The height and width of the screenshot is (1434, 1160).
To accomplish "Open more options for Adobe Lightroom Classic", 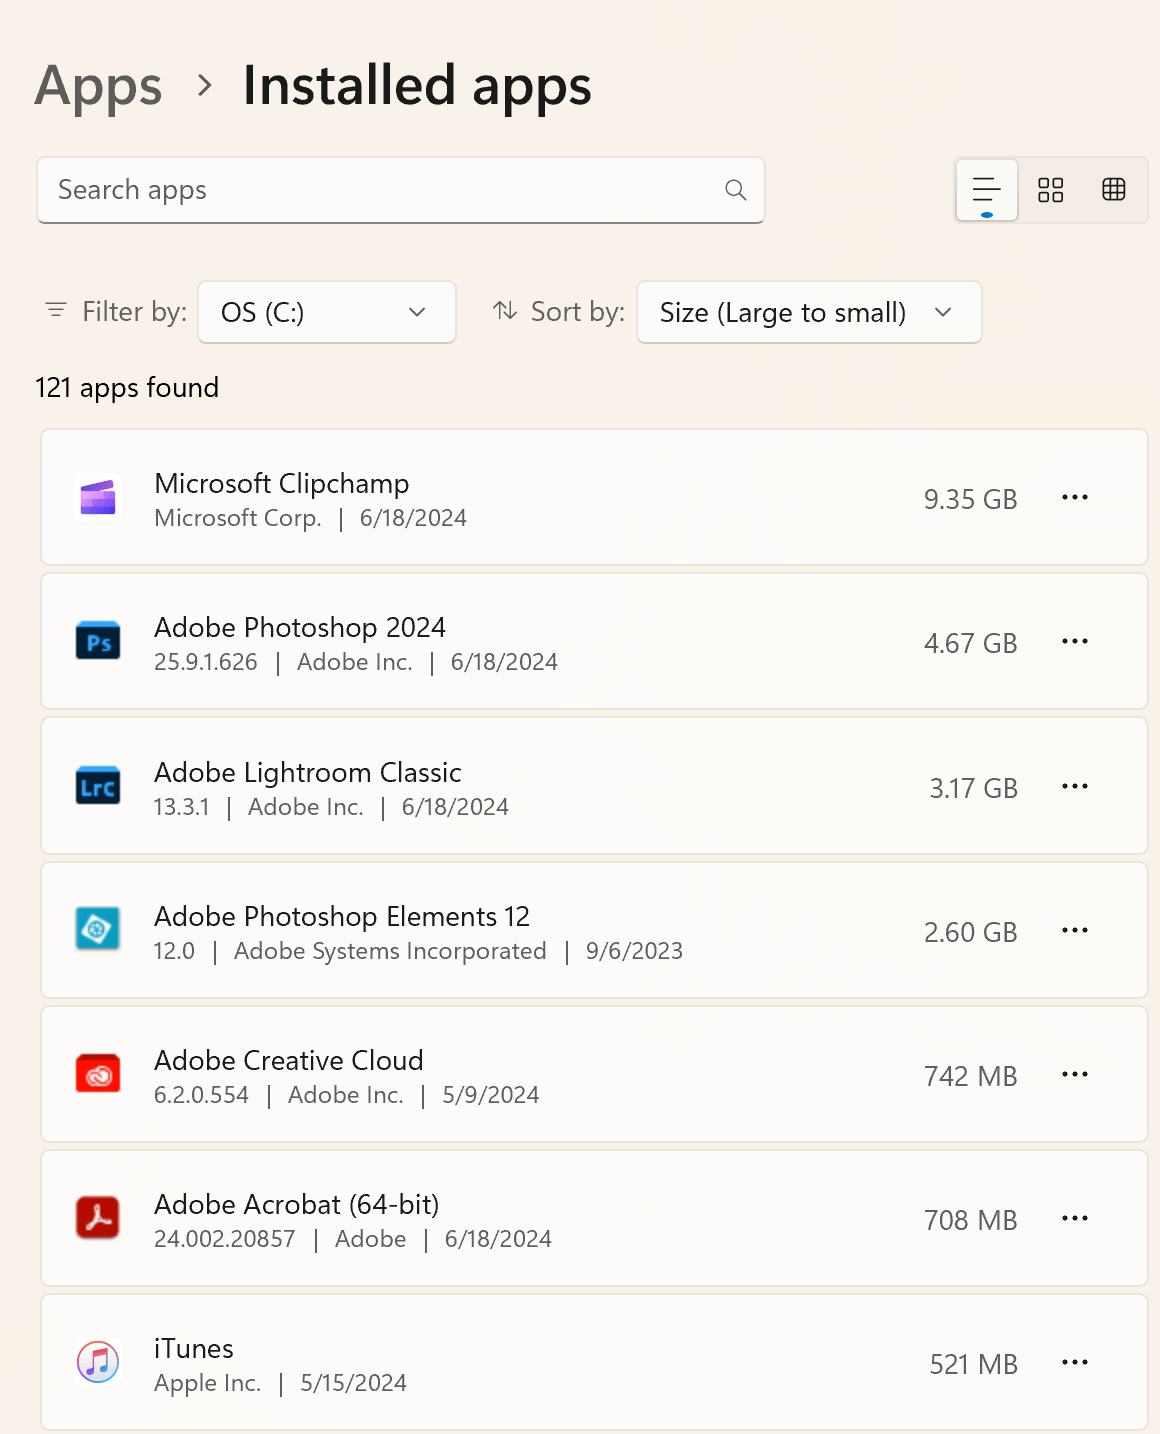I will [1075, 787].
